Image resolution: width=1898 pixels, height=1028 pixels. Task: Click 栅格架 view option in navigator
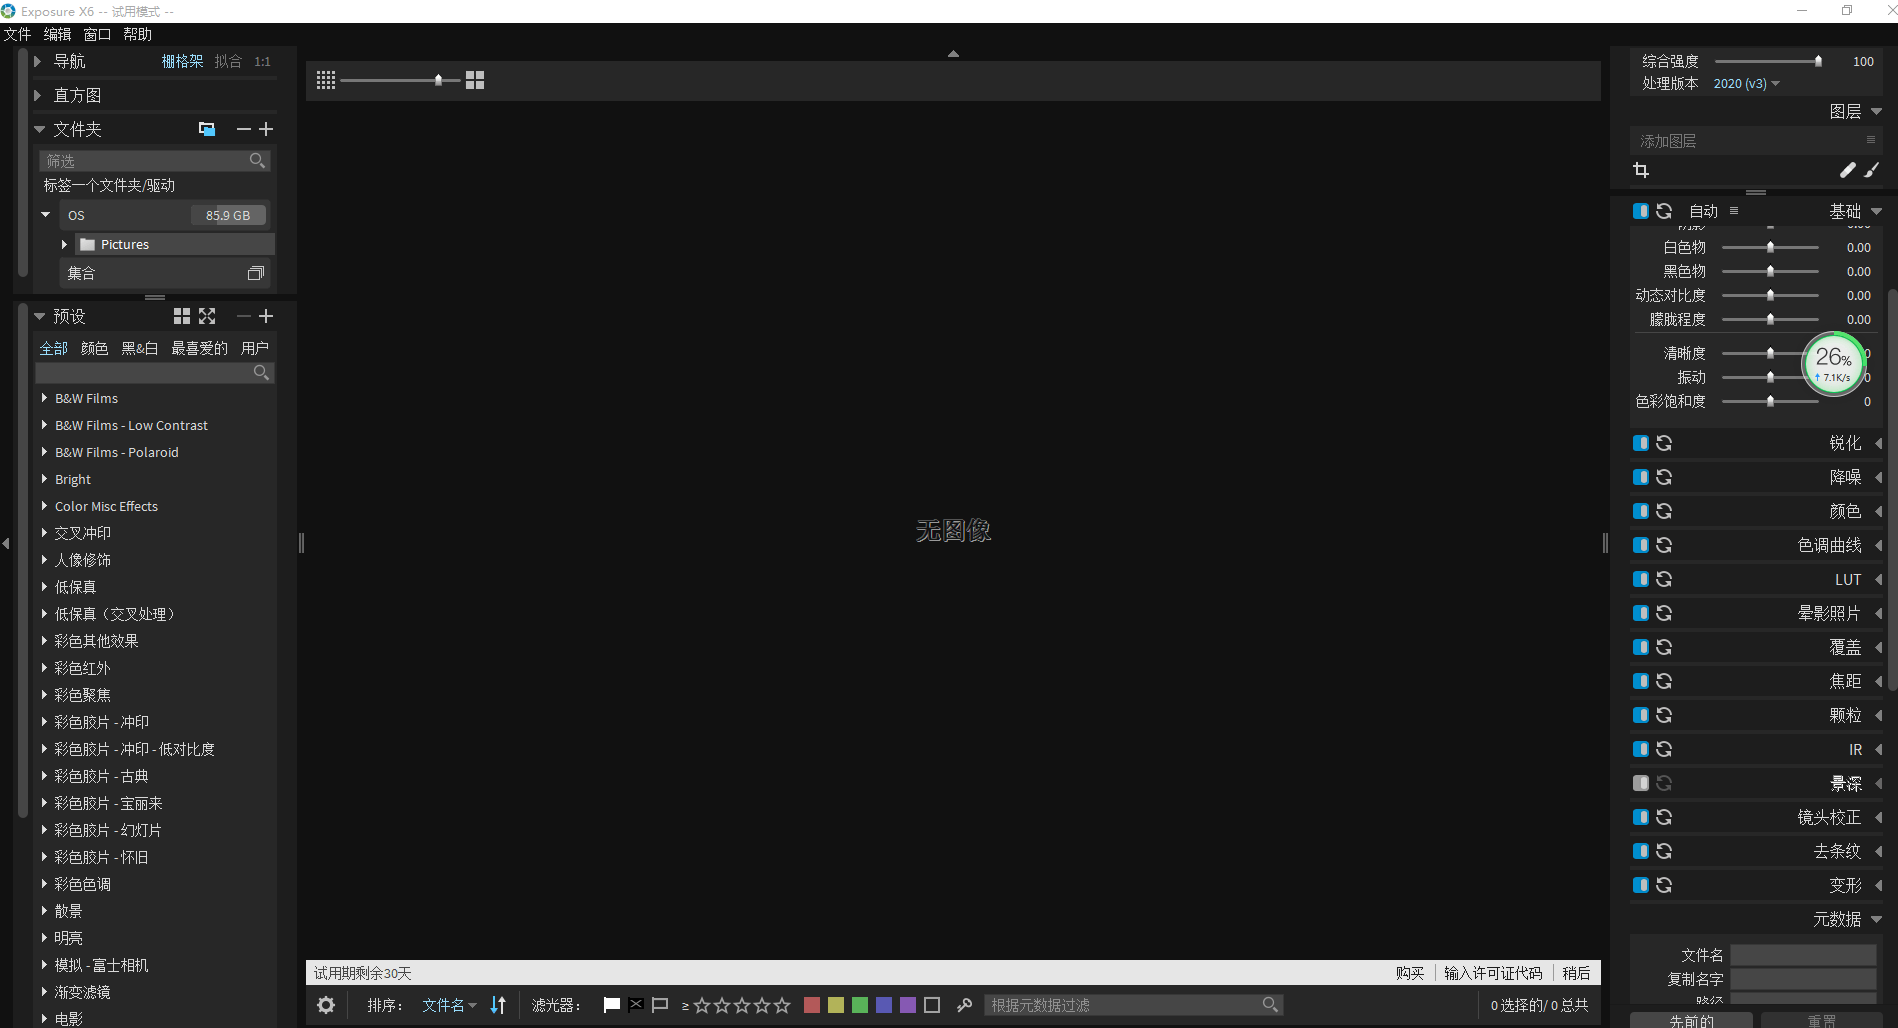[182, 61]
